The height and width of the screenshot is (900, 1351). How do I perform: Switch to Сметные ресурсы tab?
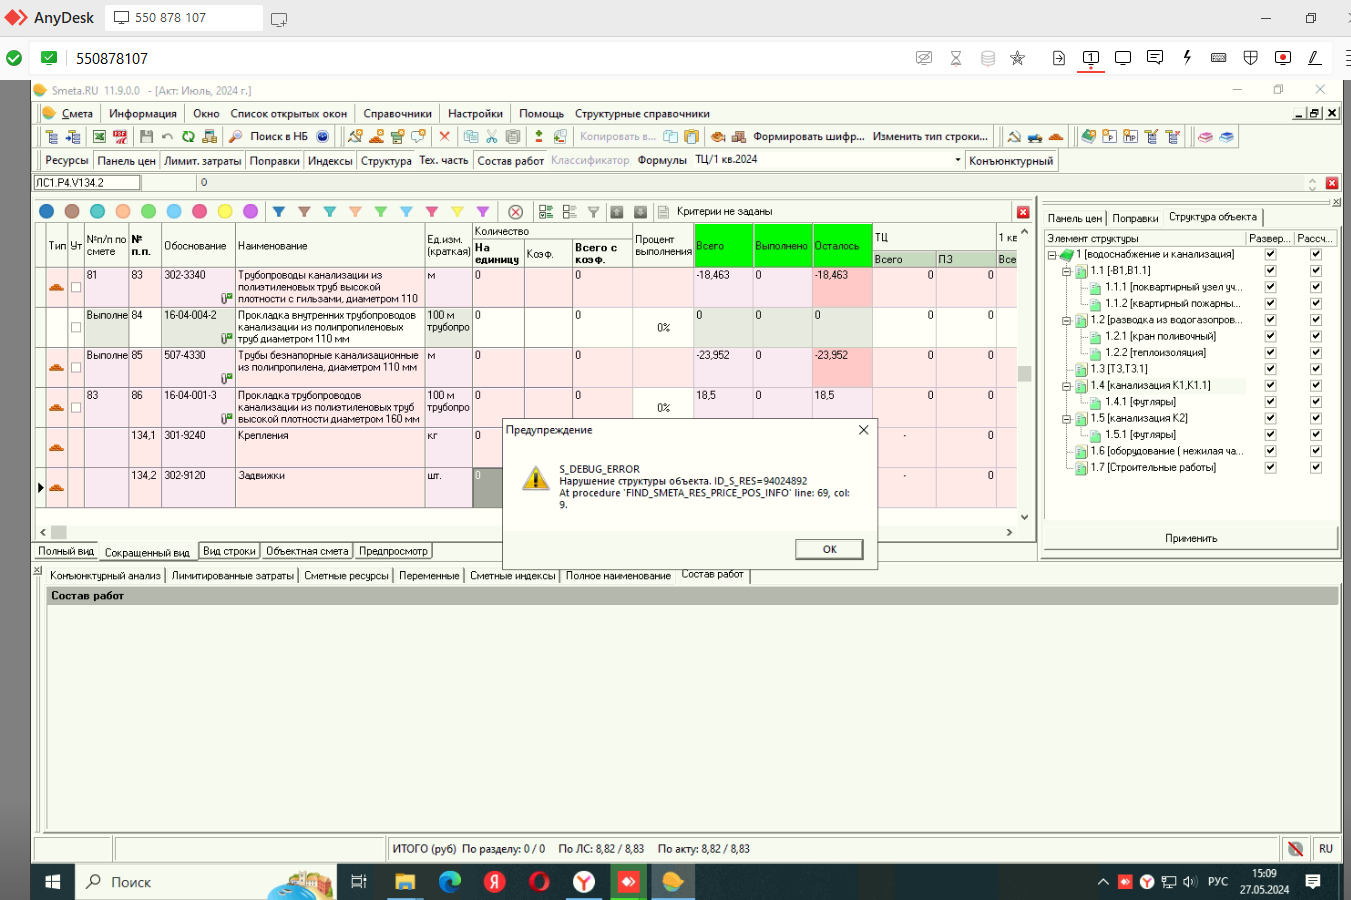click(x=346, y=575)
